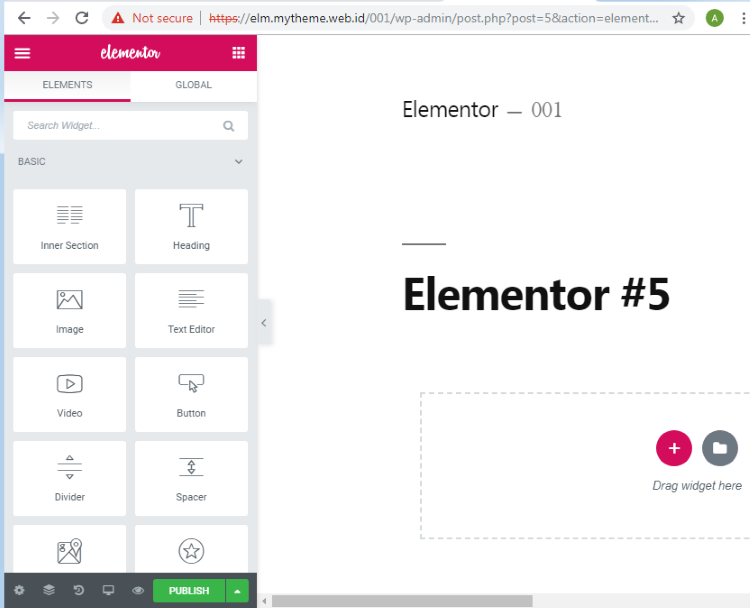Add template with folder button
This screenshot has width=750, height=608.
coord(720,448)
